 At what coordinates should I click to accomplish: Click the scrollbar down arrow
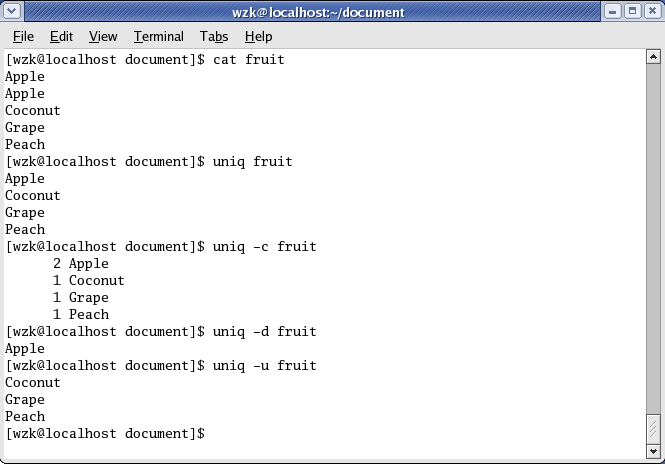pos(653,452)
